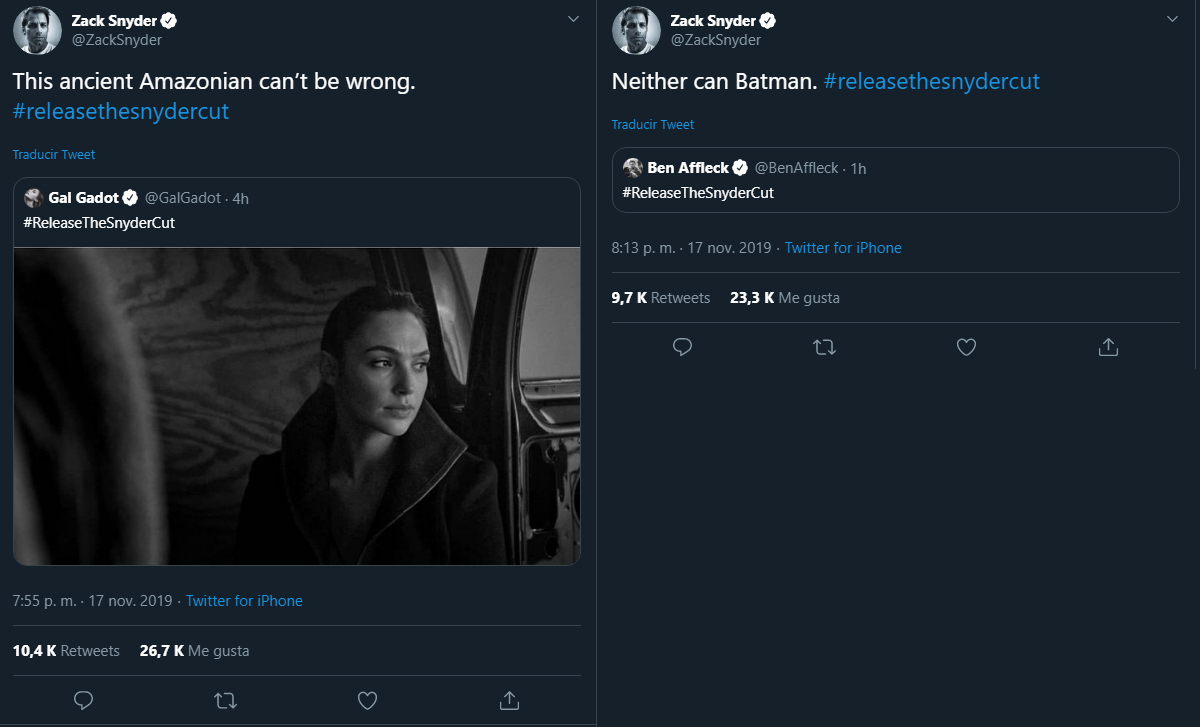Screen dimensions: 1200x727
Task: View the 10,4 K Retweets list
Action: tap(66, 651)
